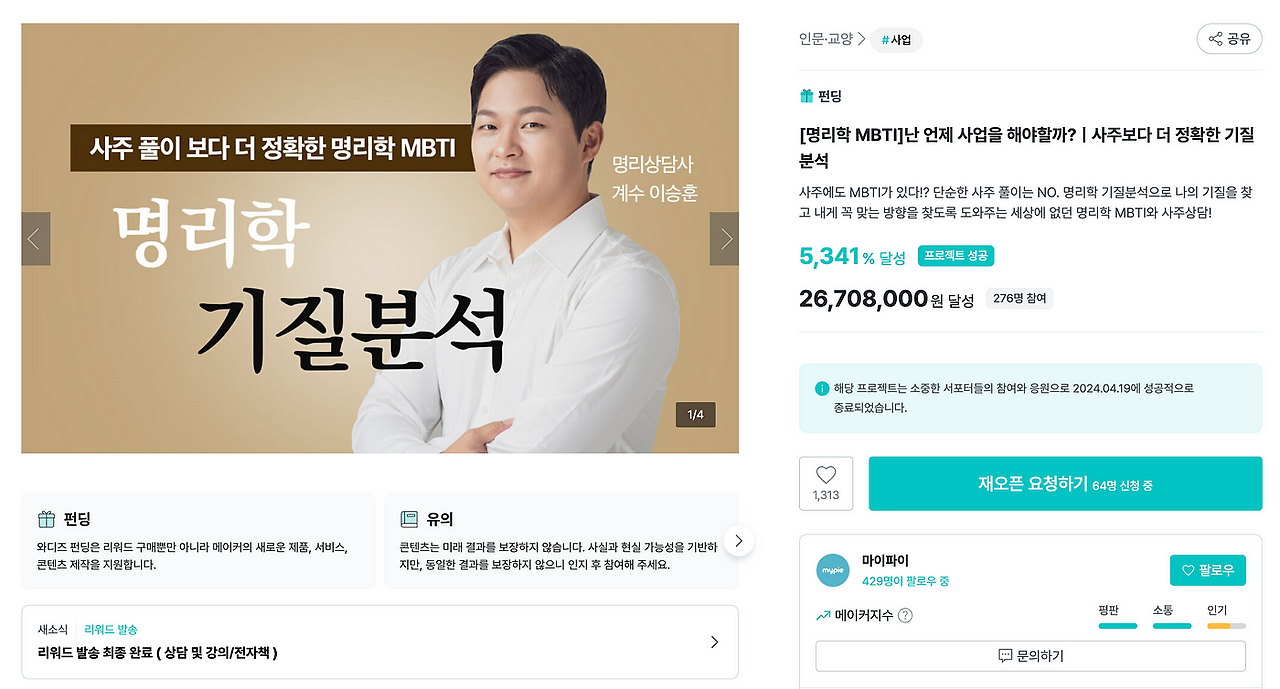
Task: Open the 마이파이 maker profile logo
Action: [x=833, y=570]
